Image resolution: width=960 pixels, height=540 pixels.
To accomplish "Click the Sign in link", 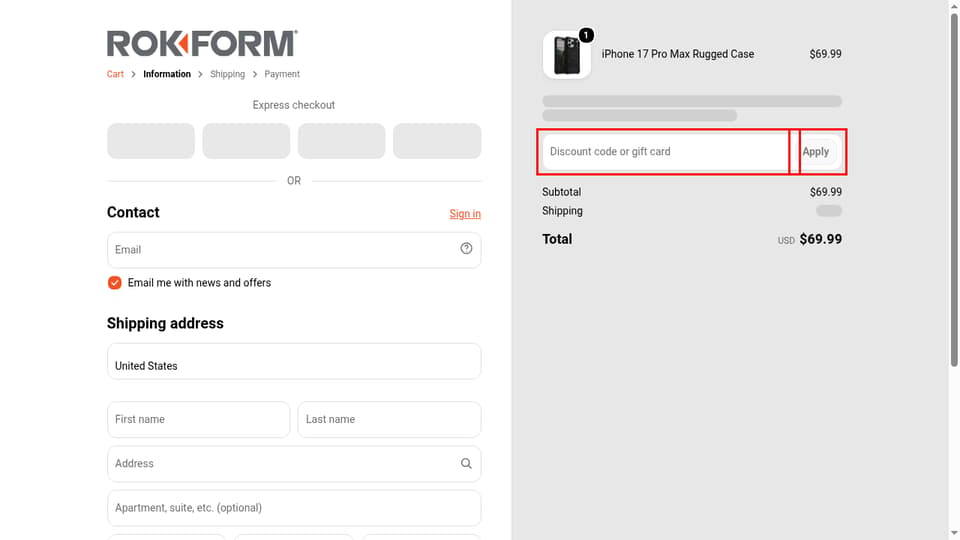I will point(465,214).
